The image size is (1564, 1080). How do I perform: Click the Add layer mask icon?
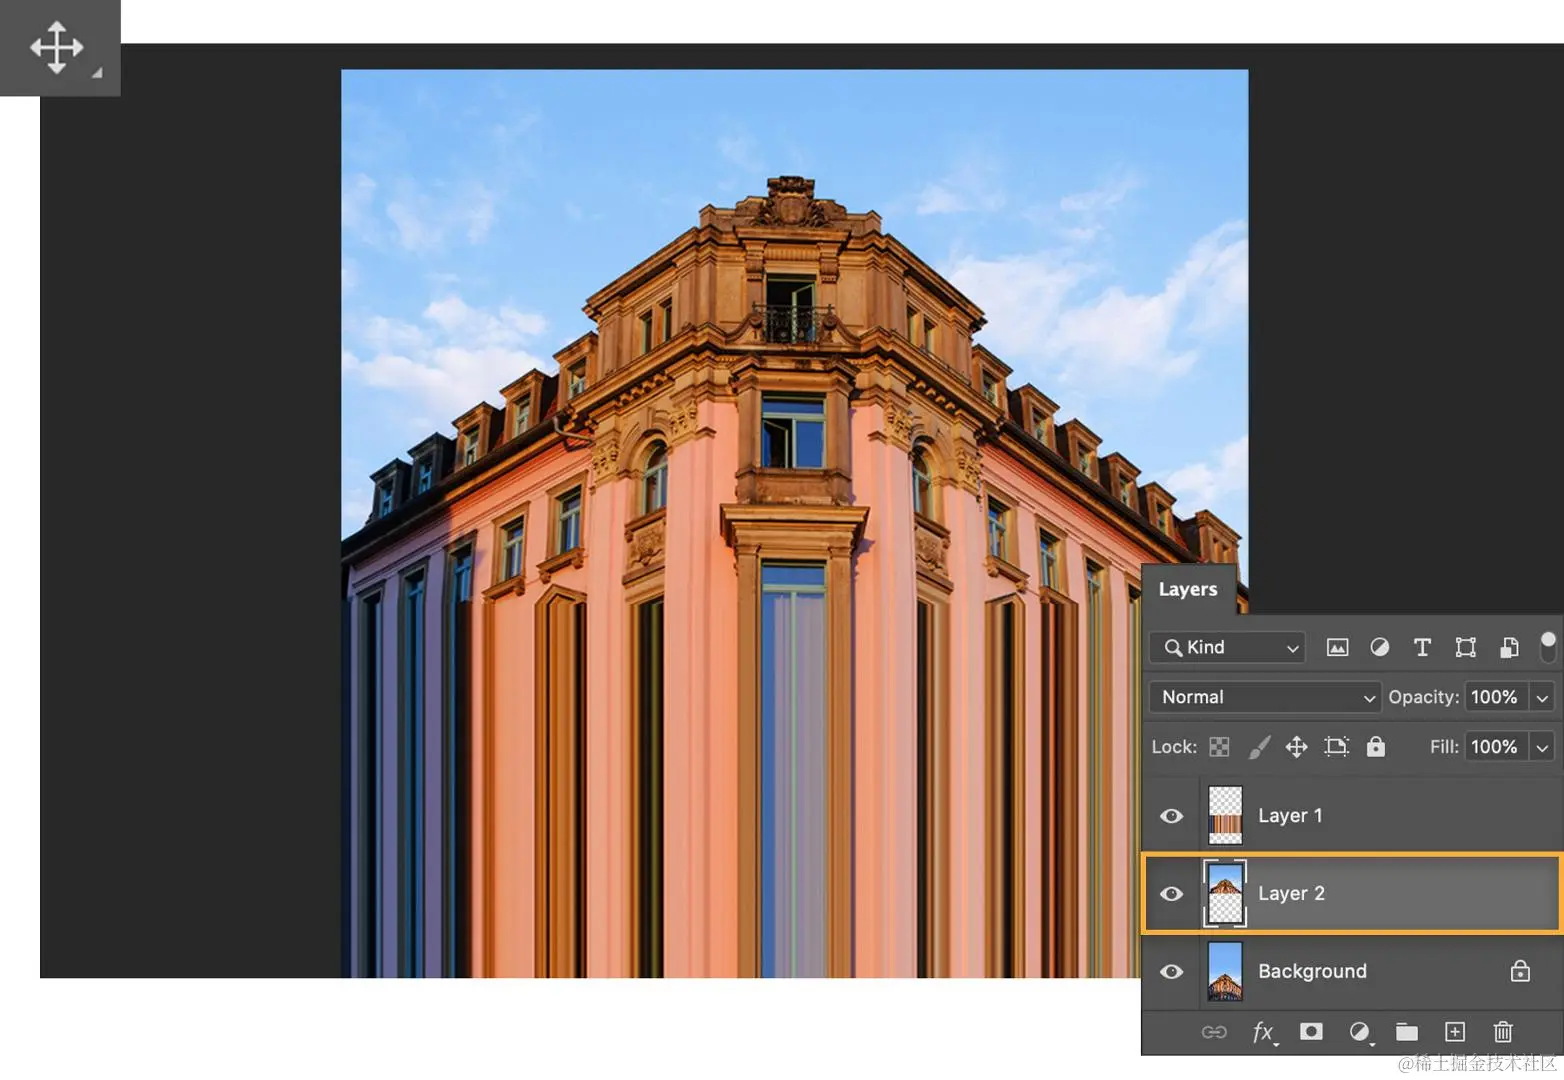coord(1311,1032)
